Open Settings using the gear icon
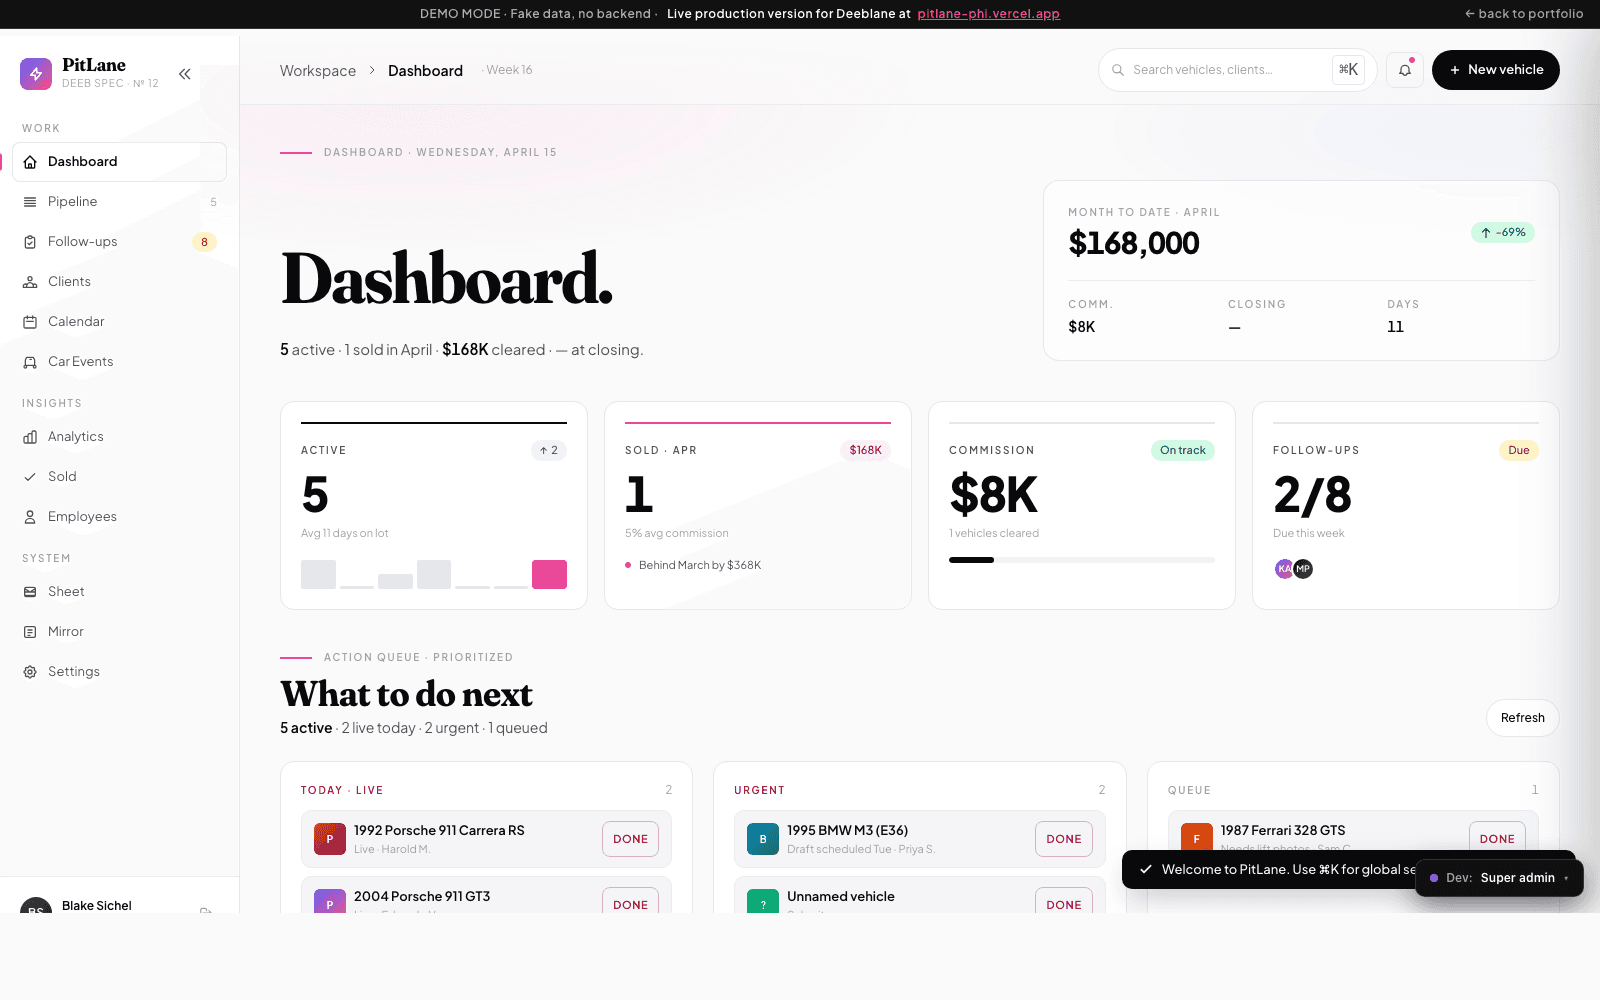Viewport: 1600px width, 1000px height. [x=30, y=672]
